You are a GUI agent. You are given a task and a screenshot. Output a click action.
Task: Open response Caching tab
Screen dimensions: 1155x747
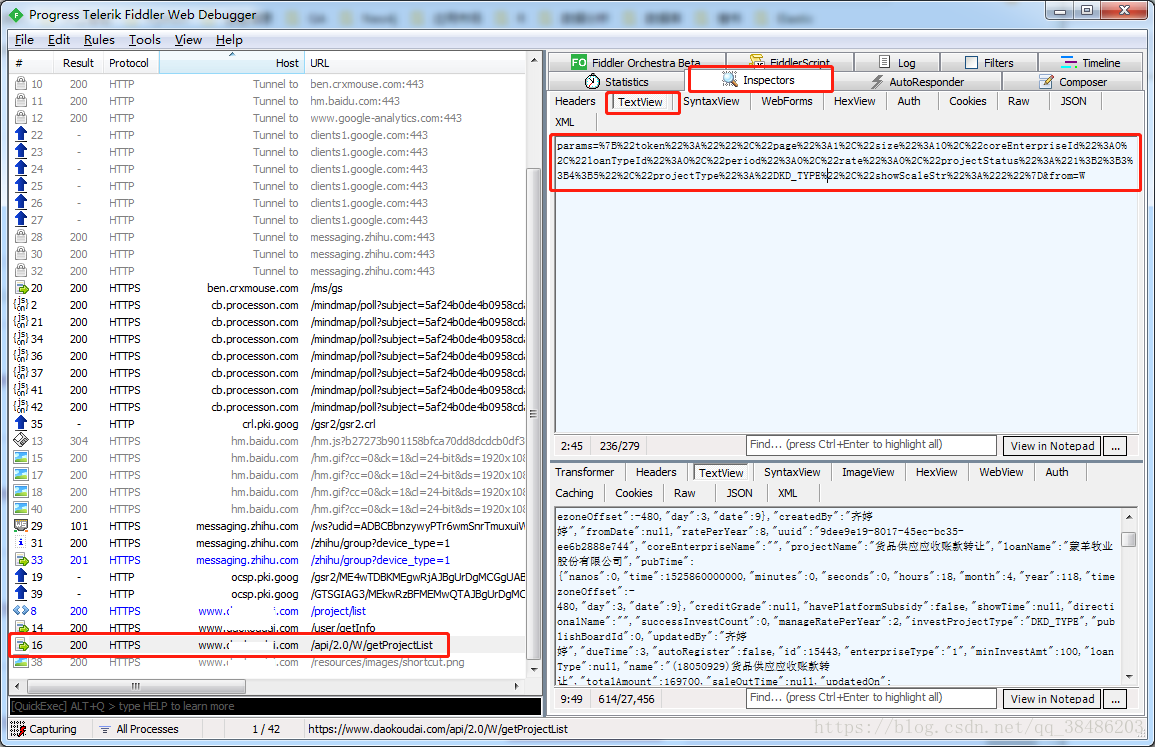click(x=574, y=493)
